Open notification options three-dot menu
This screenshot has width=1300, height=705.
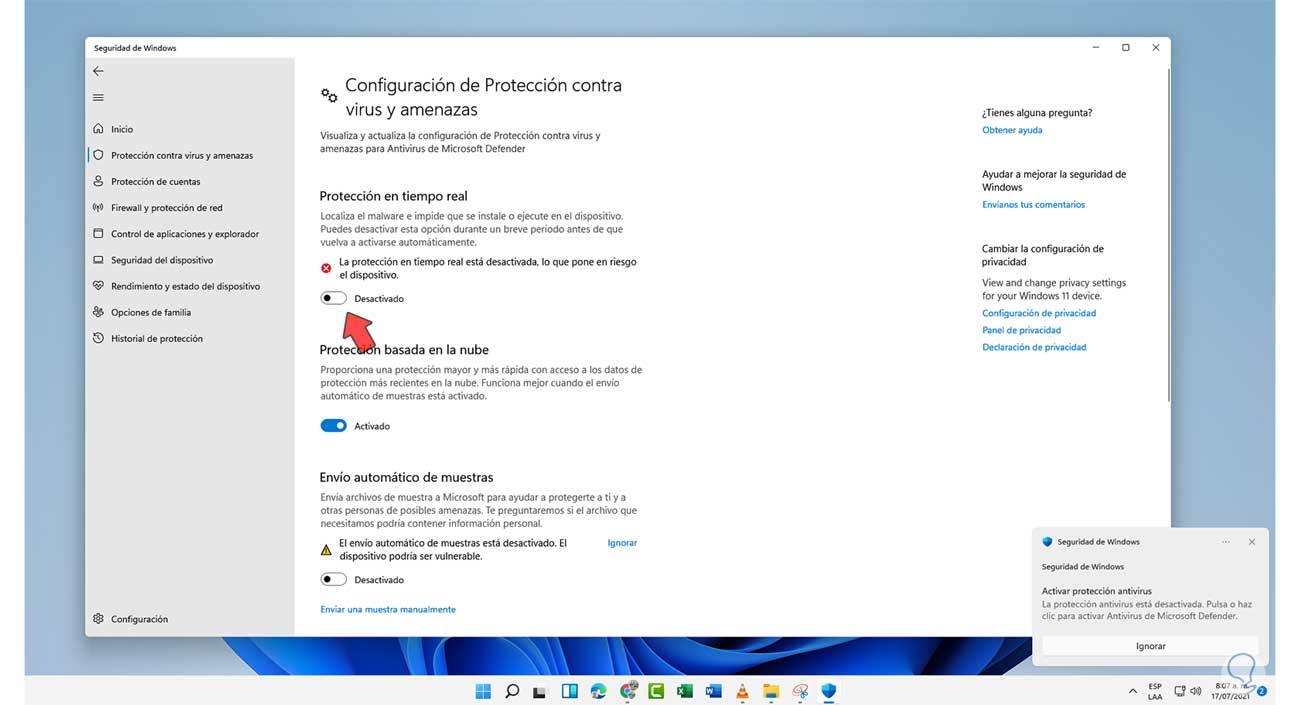[1226, 542]
